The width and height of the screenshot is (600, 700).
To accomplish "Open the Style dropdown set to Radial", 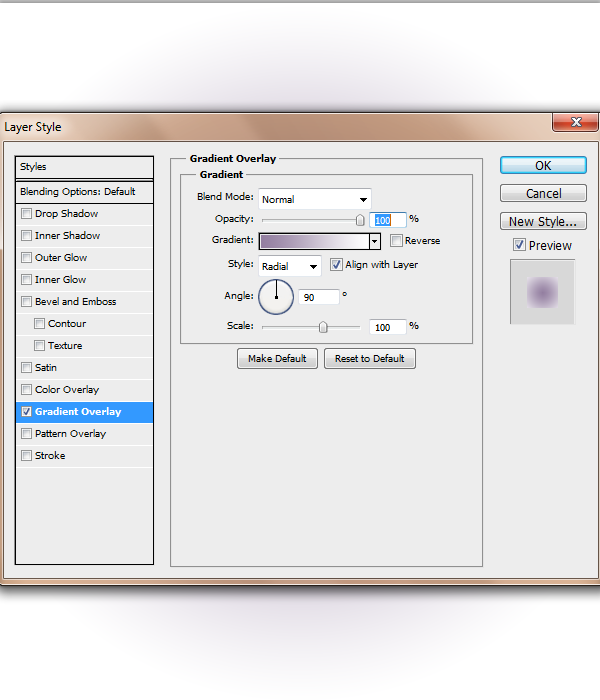I will 290,267.
